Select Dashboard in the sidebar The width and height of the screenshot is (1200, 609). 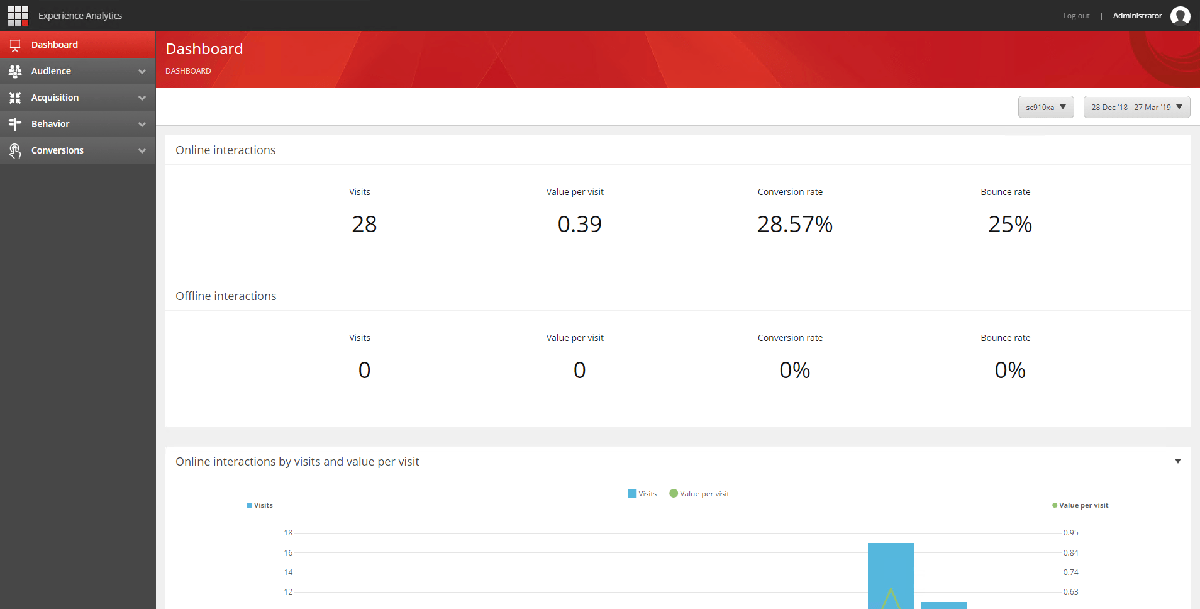(x=78, y=45)
